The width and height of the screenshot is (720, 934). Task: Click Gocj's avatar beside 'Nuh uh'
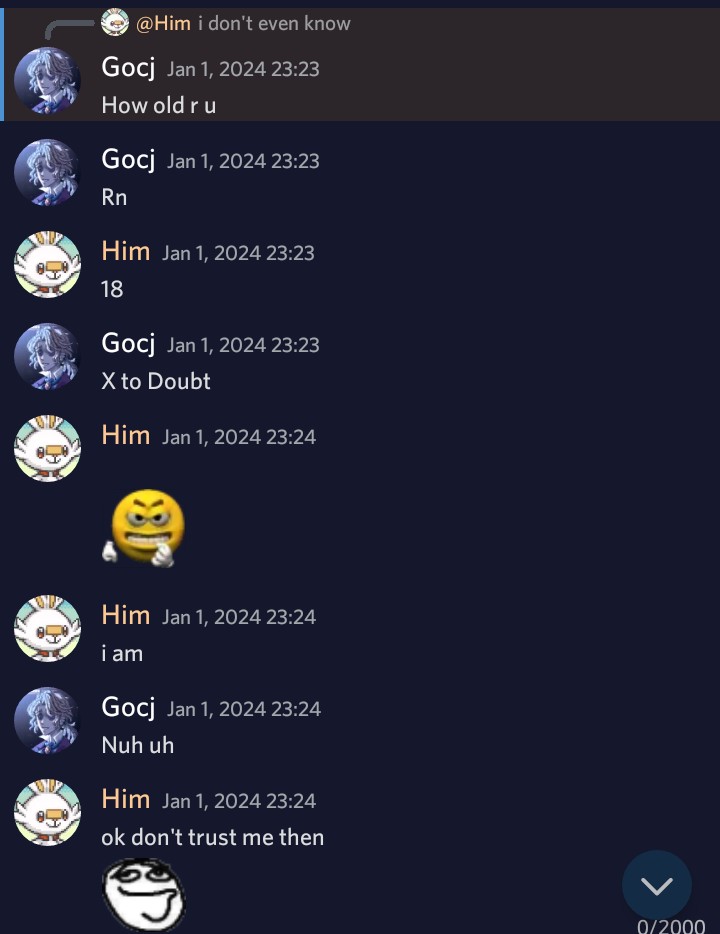pyautogui.click(x=47, y=720)
